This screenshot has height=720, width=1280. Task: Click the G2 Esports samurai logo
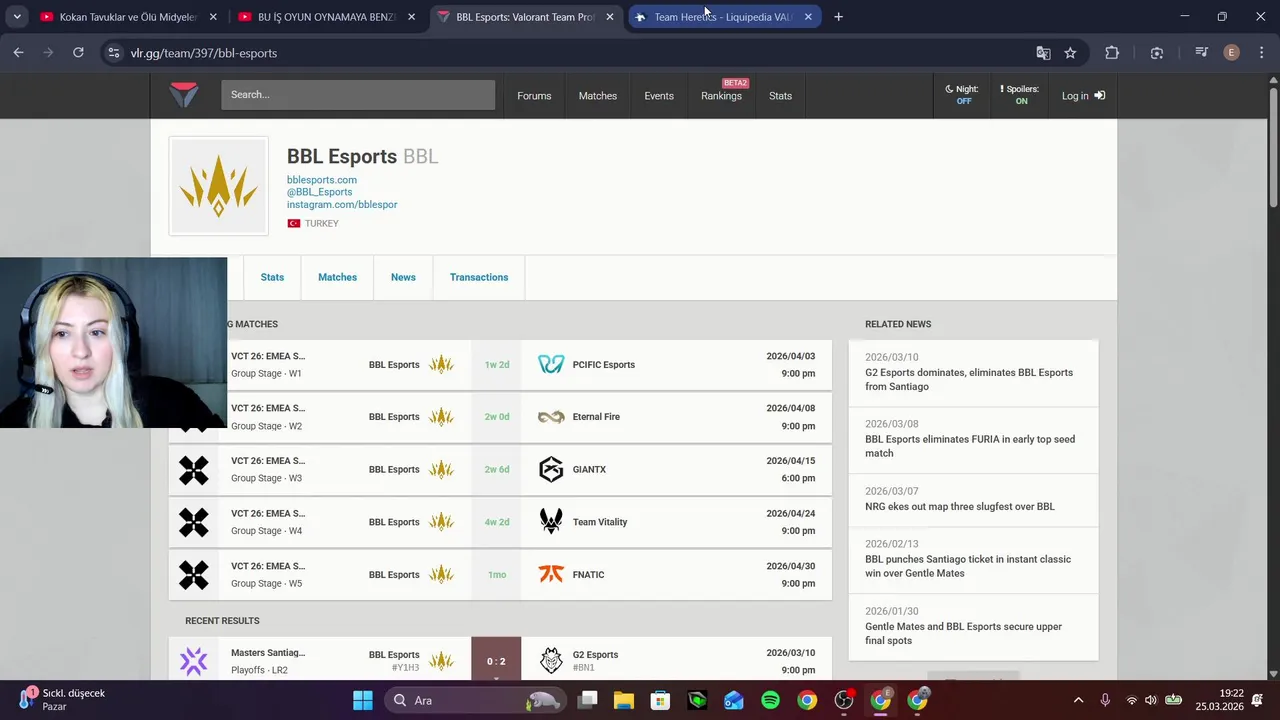551,660
